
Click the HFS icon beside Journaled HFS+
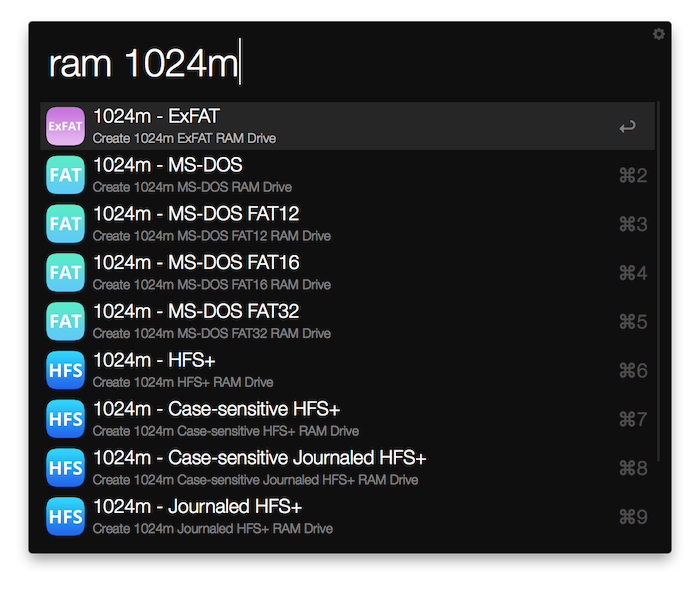65,516
